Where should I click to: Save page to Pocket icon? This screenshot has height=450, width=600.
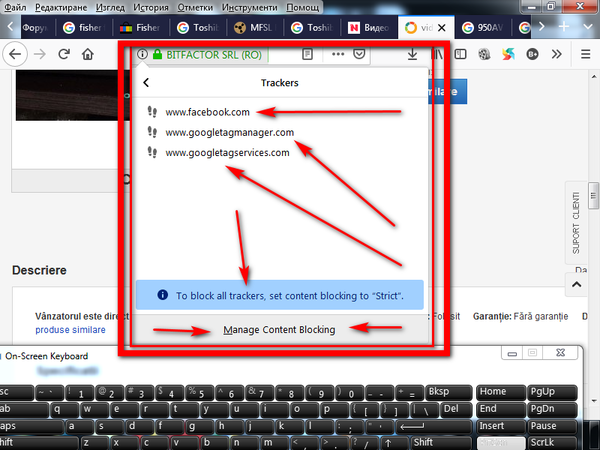click(x=359, y=54)
